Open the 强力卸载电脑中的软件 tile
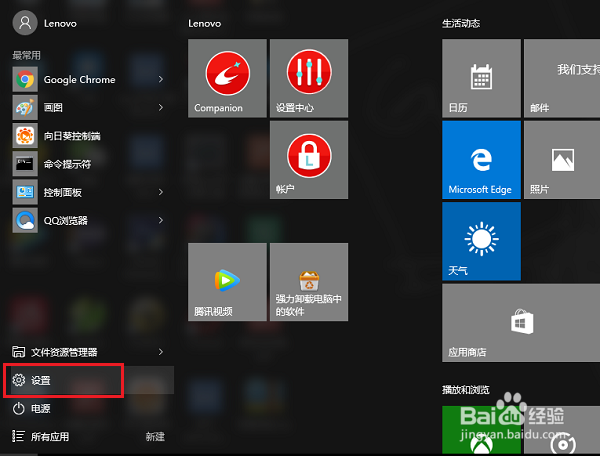The image size is (600, 456). [x=309, y=282]
